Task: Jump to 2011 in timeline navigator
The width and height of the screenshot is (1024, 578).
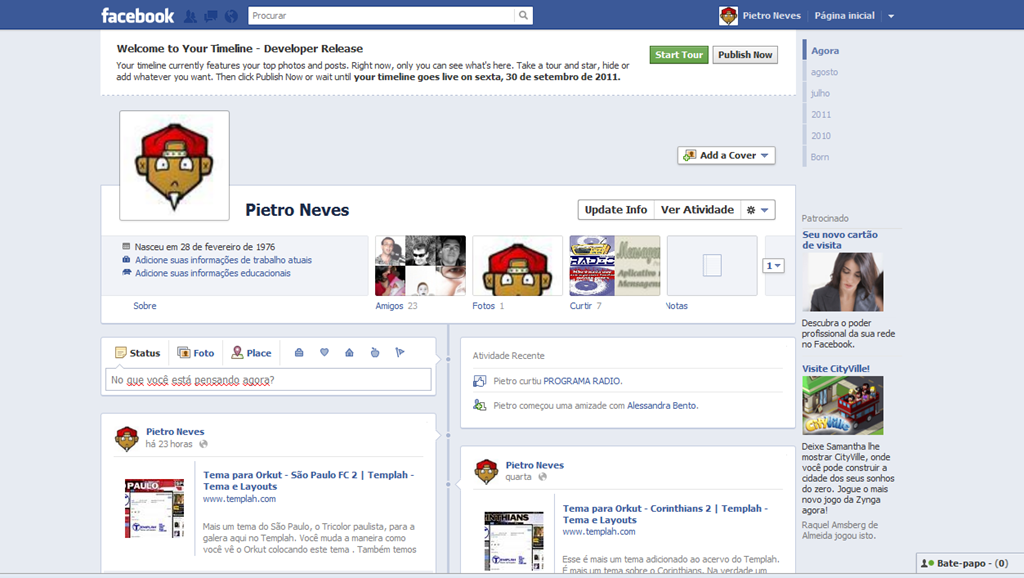Action: [821, 115]
